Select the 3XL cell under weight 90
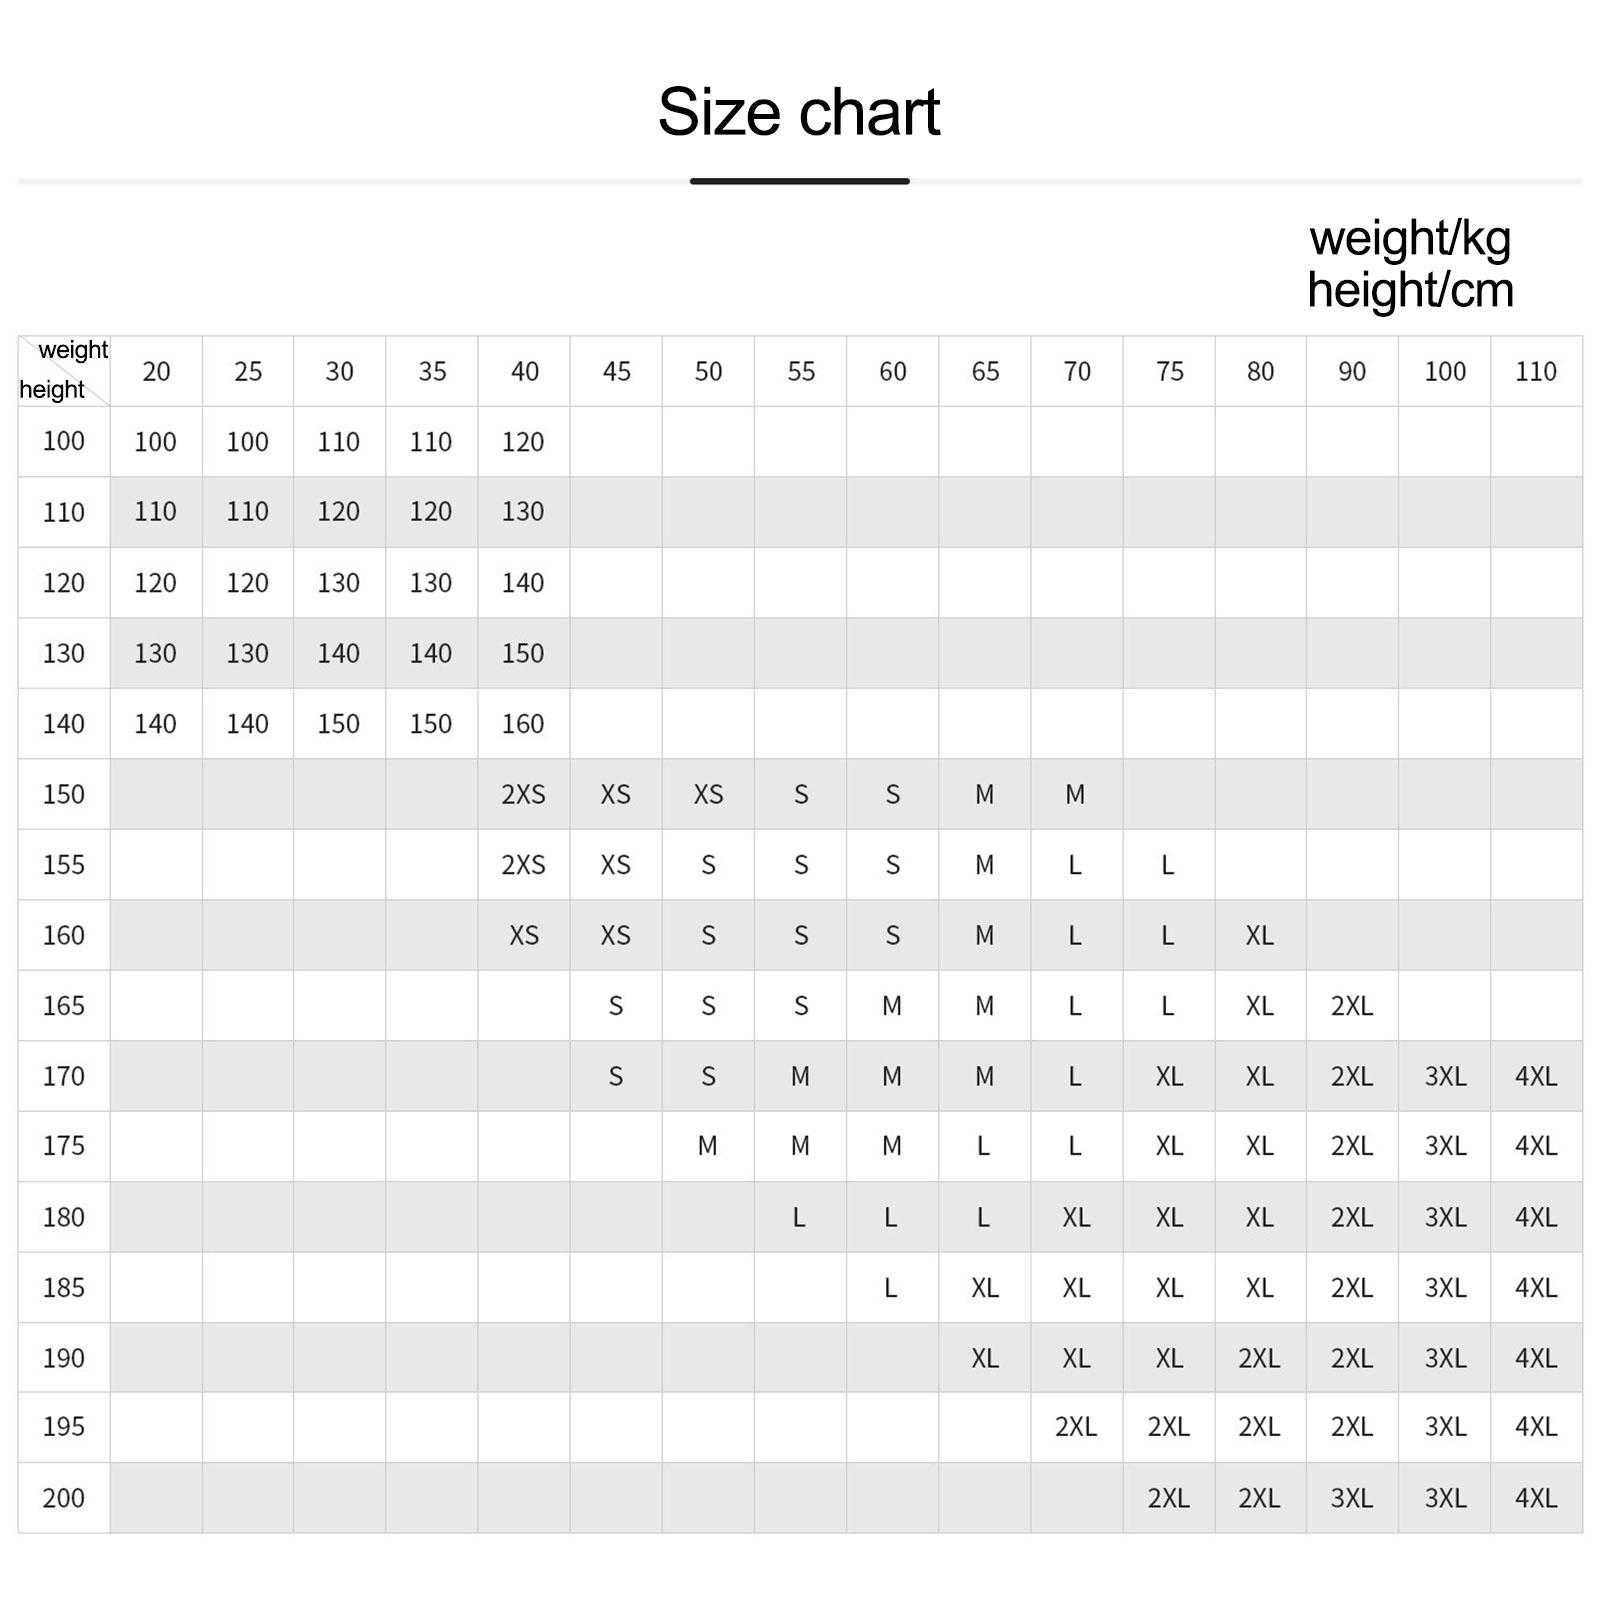This screenshot has height=1600, width=1600. [x=1352, y=1498]
